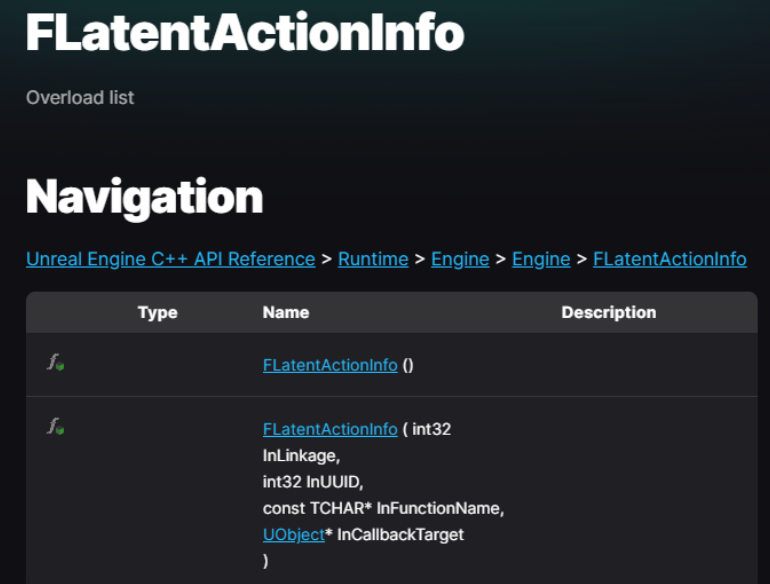Open the FLatentActionInfo () default constructor link
770x584 pixels.
330,365
